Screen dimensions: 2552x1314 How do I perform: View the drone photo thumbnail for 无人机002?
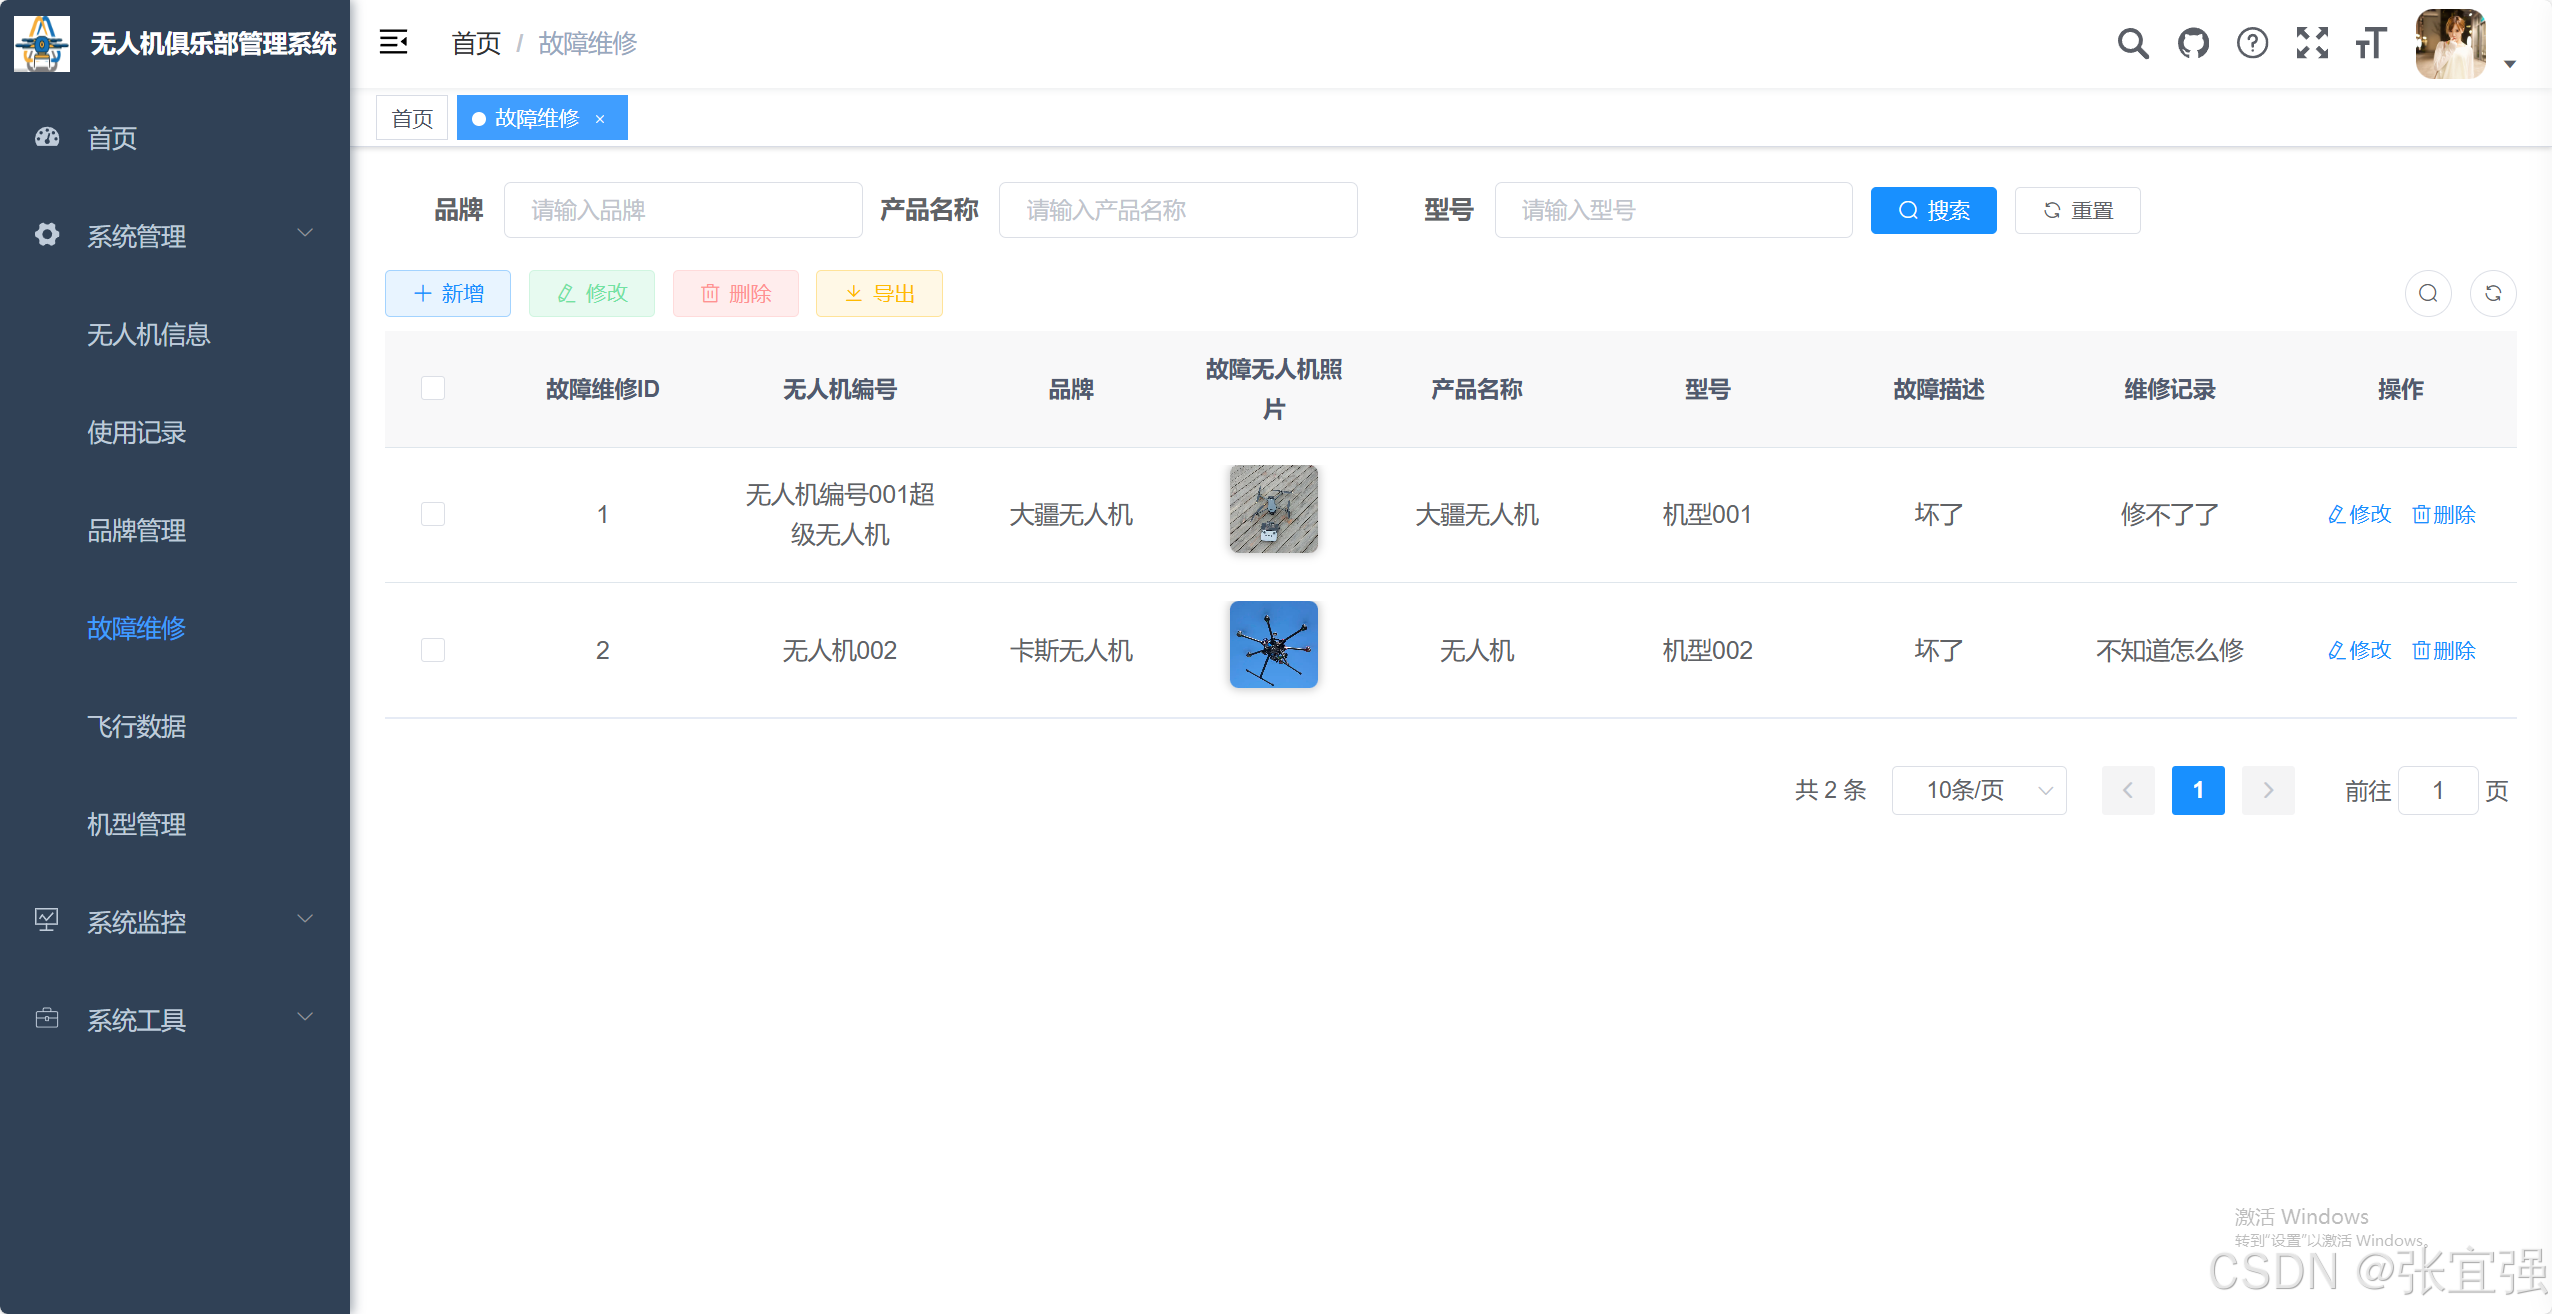pos(1272,644)
